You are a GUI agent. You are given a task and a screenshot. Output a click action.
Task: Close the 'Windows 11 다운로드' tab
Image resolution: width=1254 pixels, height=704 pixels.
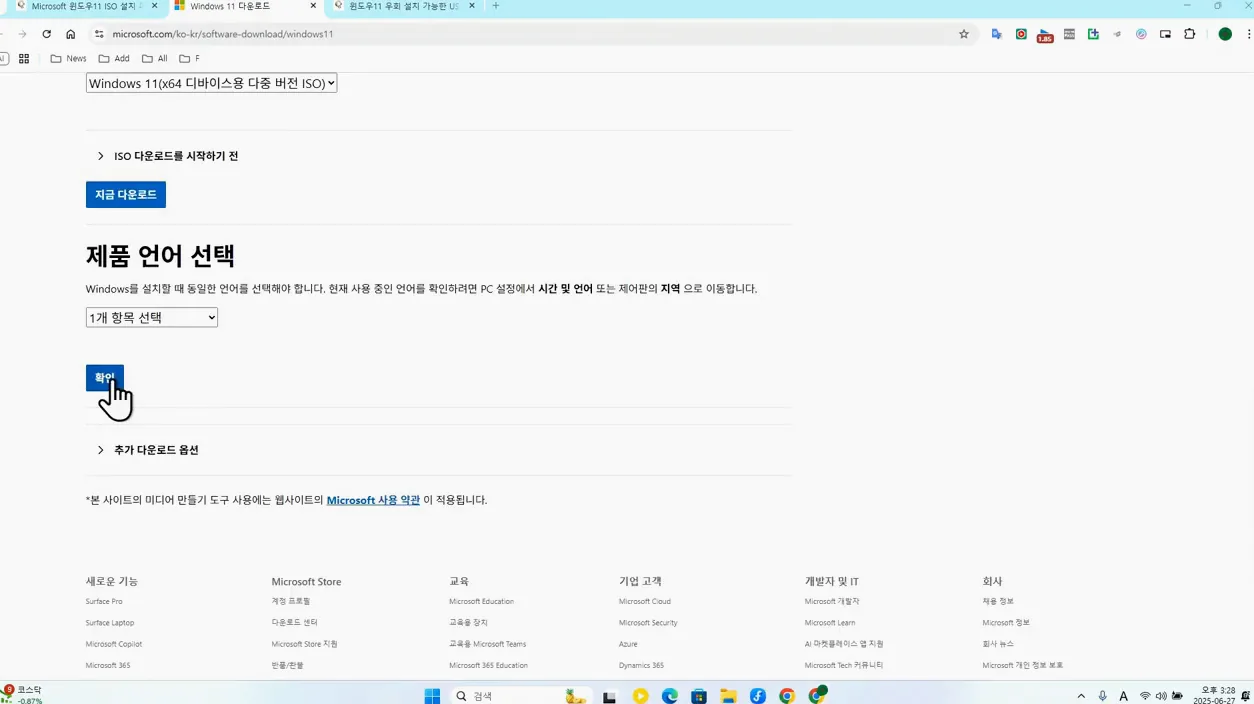[313, 6]
